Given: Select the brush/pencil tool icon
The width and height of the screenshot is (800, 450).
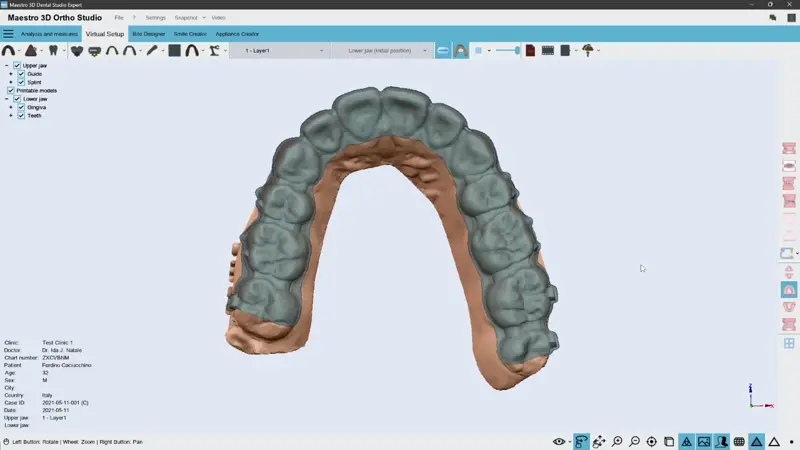Looking at the screenshot, I should (152, 51).
